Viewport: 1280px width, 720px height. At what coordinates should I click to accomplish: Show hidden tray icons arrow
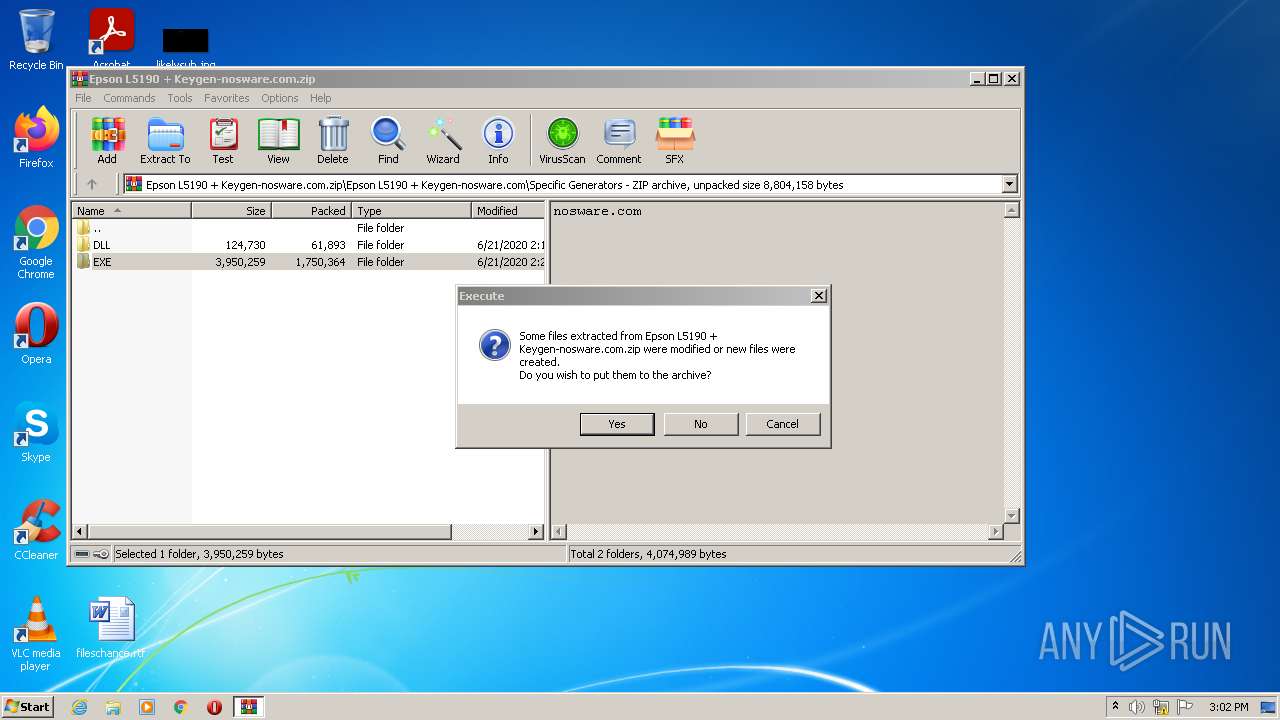[x=1115, y=707]
